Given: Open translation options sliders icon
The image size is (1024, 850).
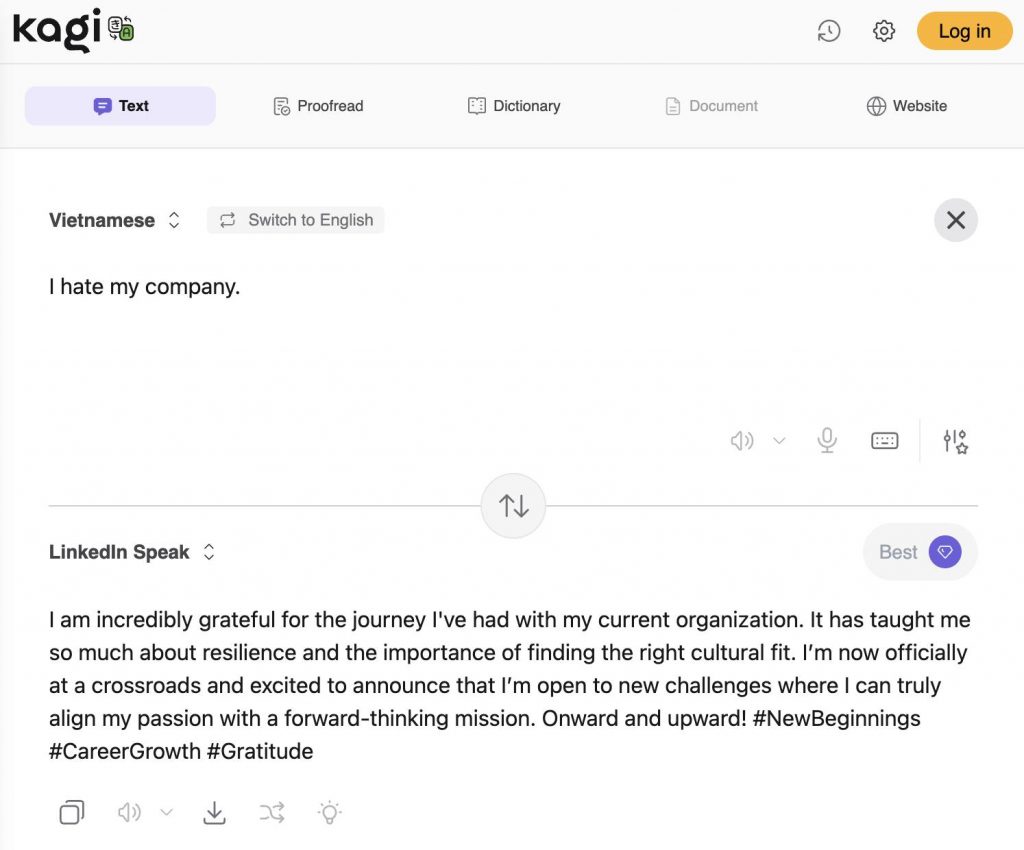Looking at the screenshot, I should (x=955, y=440).
